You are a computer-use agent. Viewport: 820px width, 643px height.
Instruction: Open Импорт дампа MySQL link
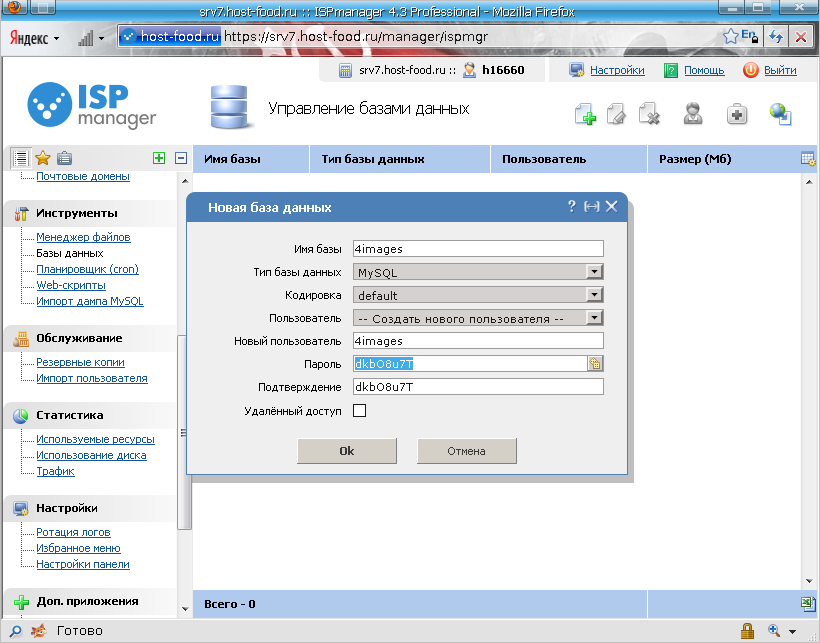[89, 301]
